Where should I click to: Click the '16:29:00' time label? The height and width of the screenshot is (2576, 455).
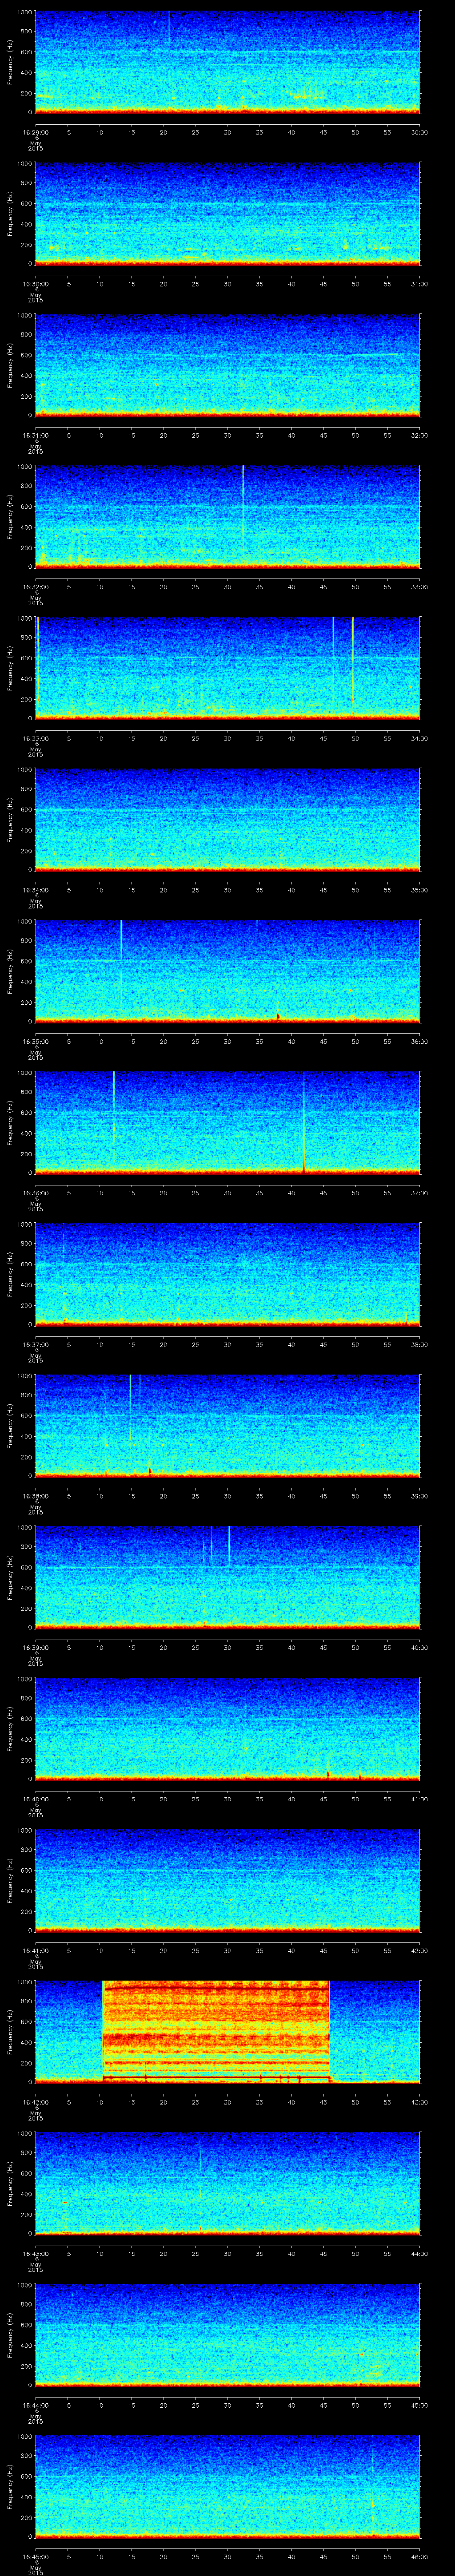click(x=35, y=131)
